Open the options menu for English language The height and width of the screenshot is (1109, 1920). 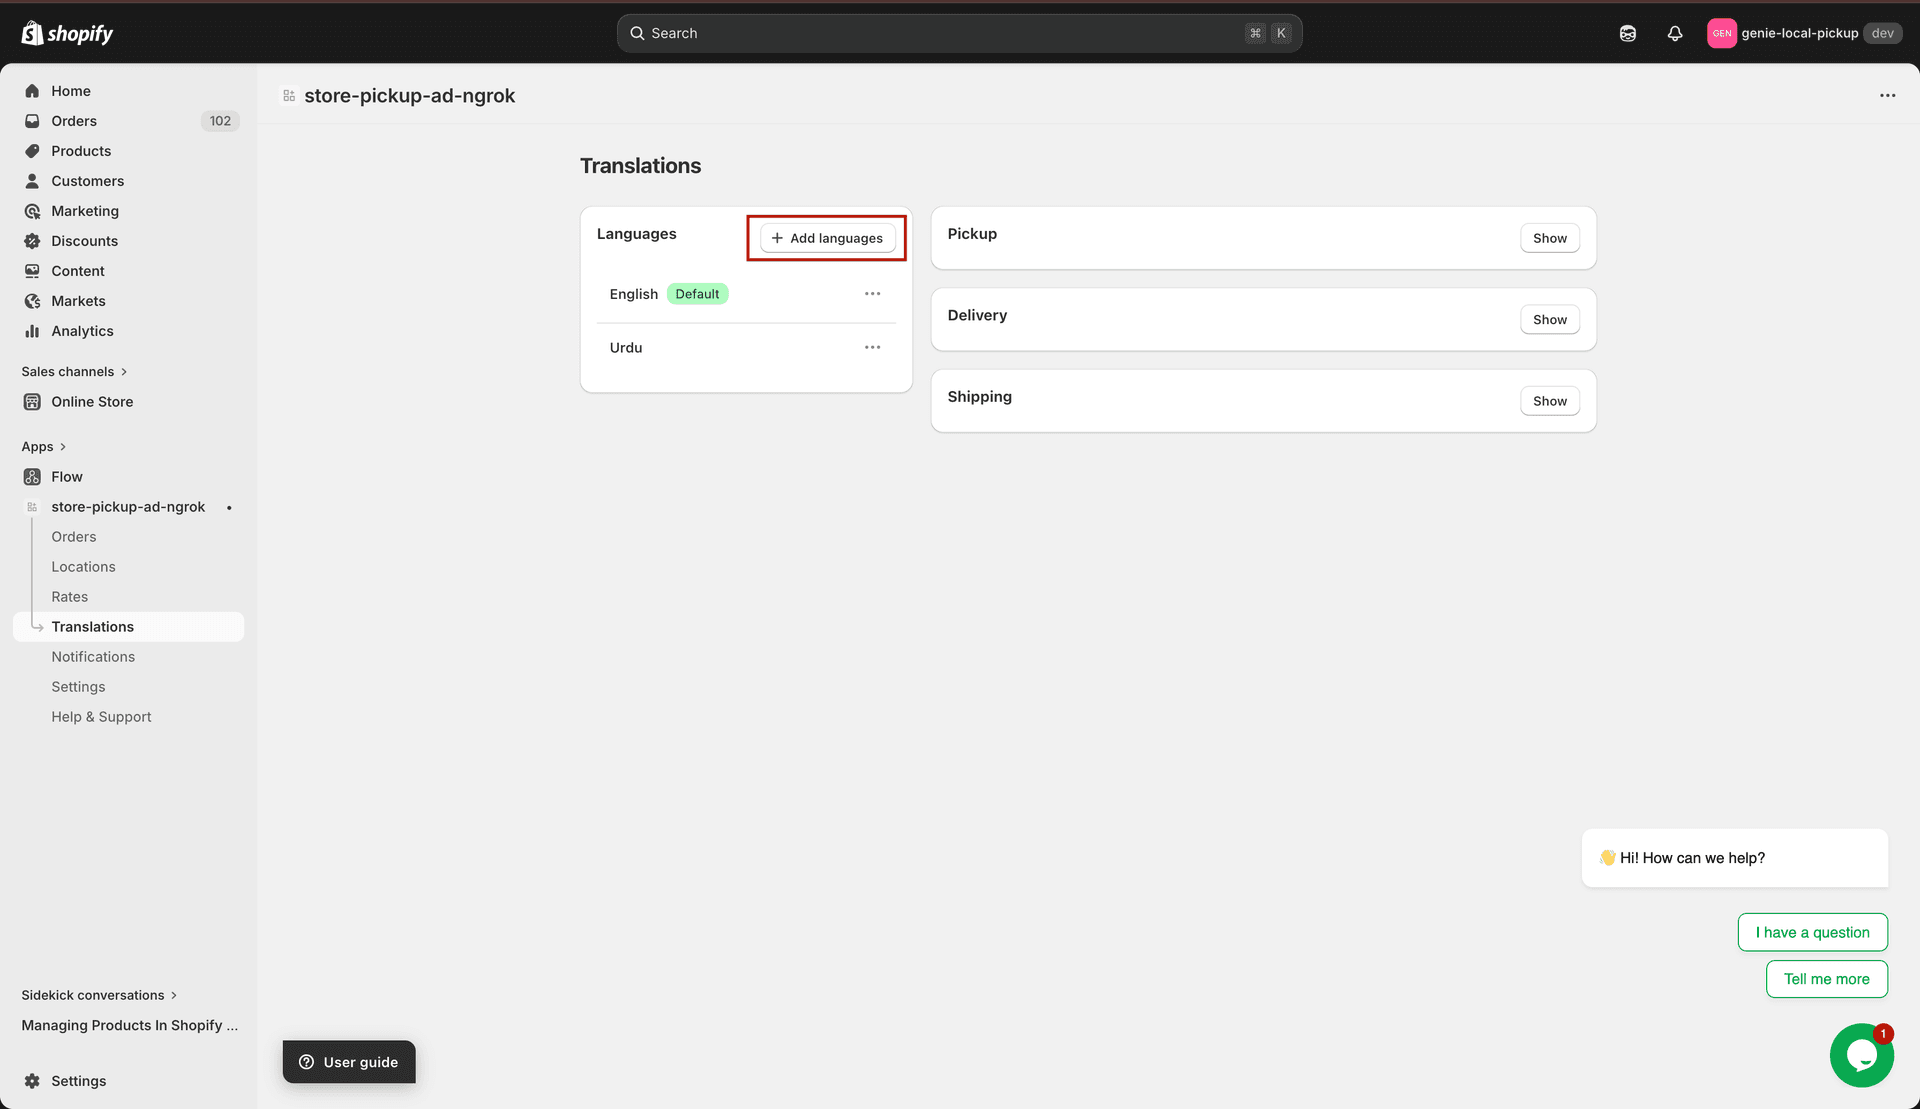[x=872, y=293]
